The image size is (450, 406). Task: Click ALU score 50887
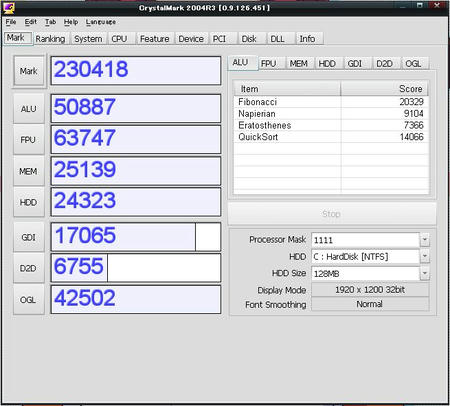(x=136, y=108)
